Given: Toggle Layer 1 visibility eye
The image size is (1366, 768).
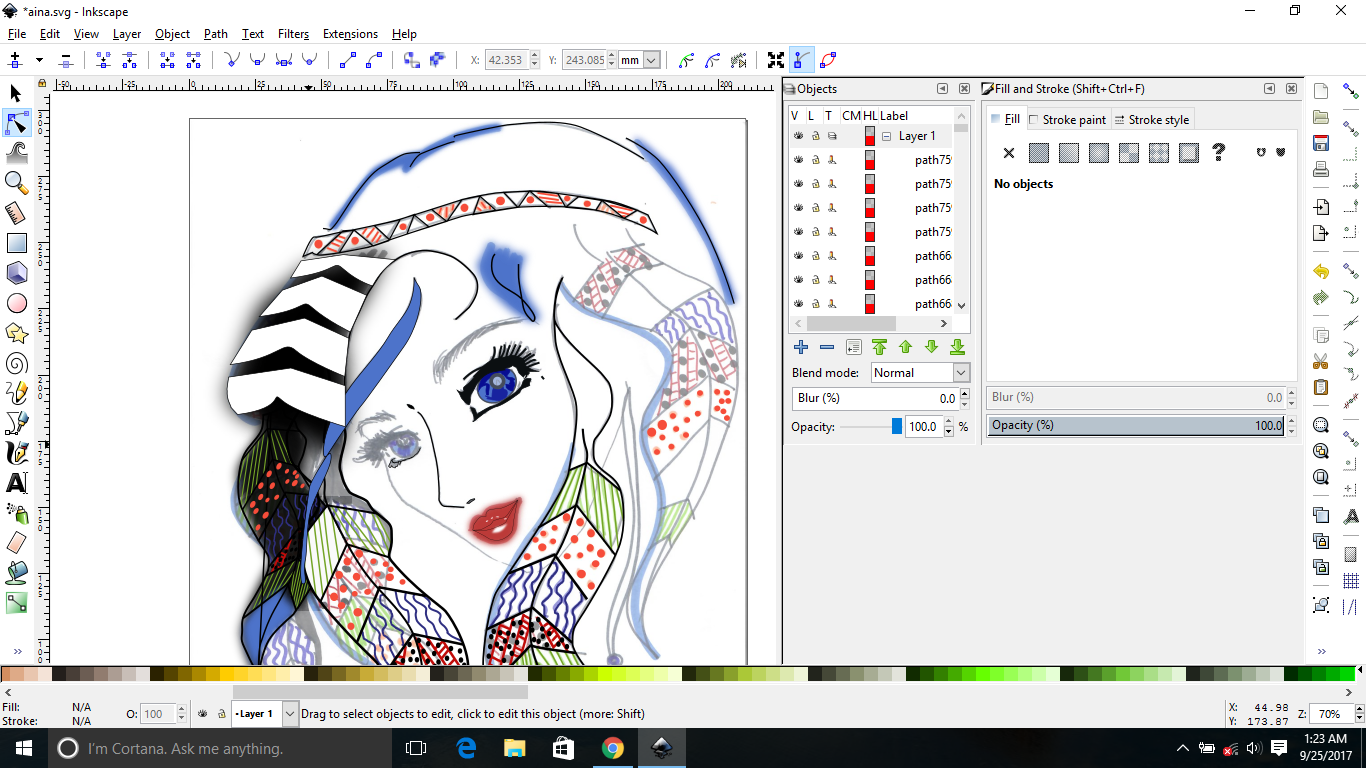Looking at the screenshot, I should 798,136.
